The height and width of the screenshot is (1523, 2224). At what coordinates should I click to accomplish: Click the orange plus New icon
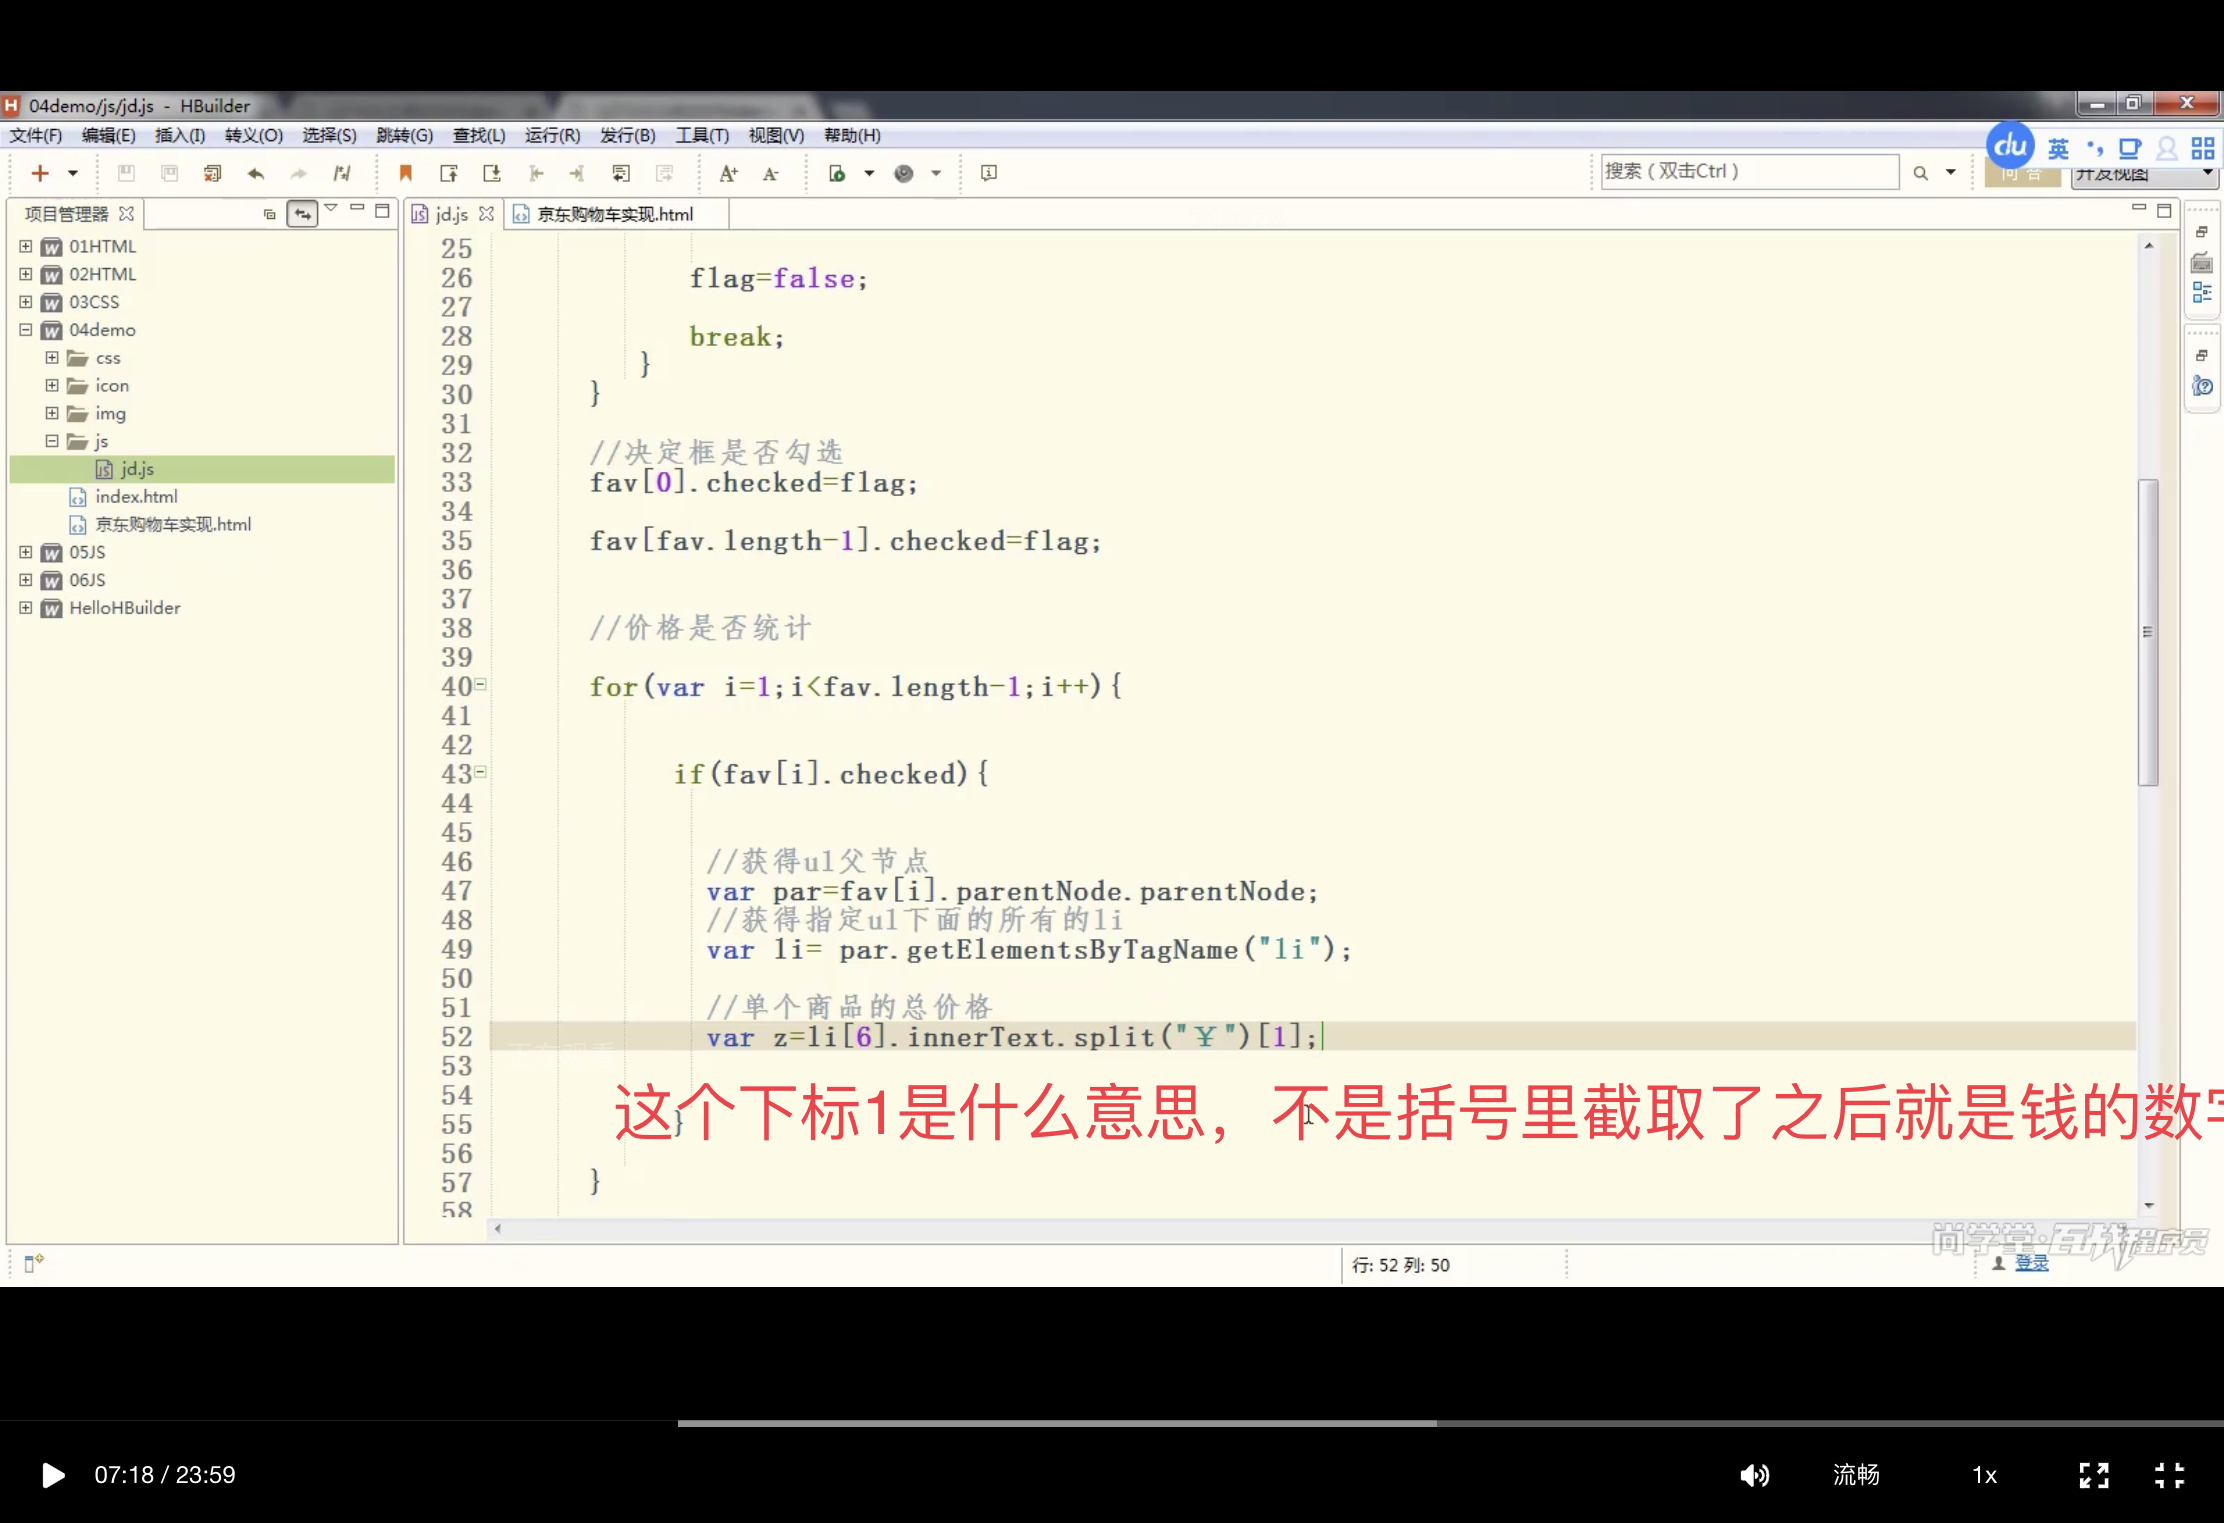pos(40,173)
